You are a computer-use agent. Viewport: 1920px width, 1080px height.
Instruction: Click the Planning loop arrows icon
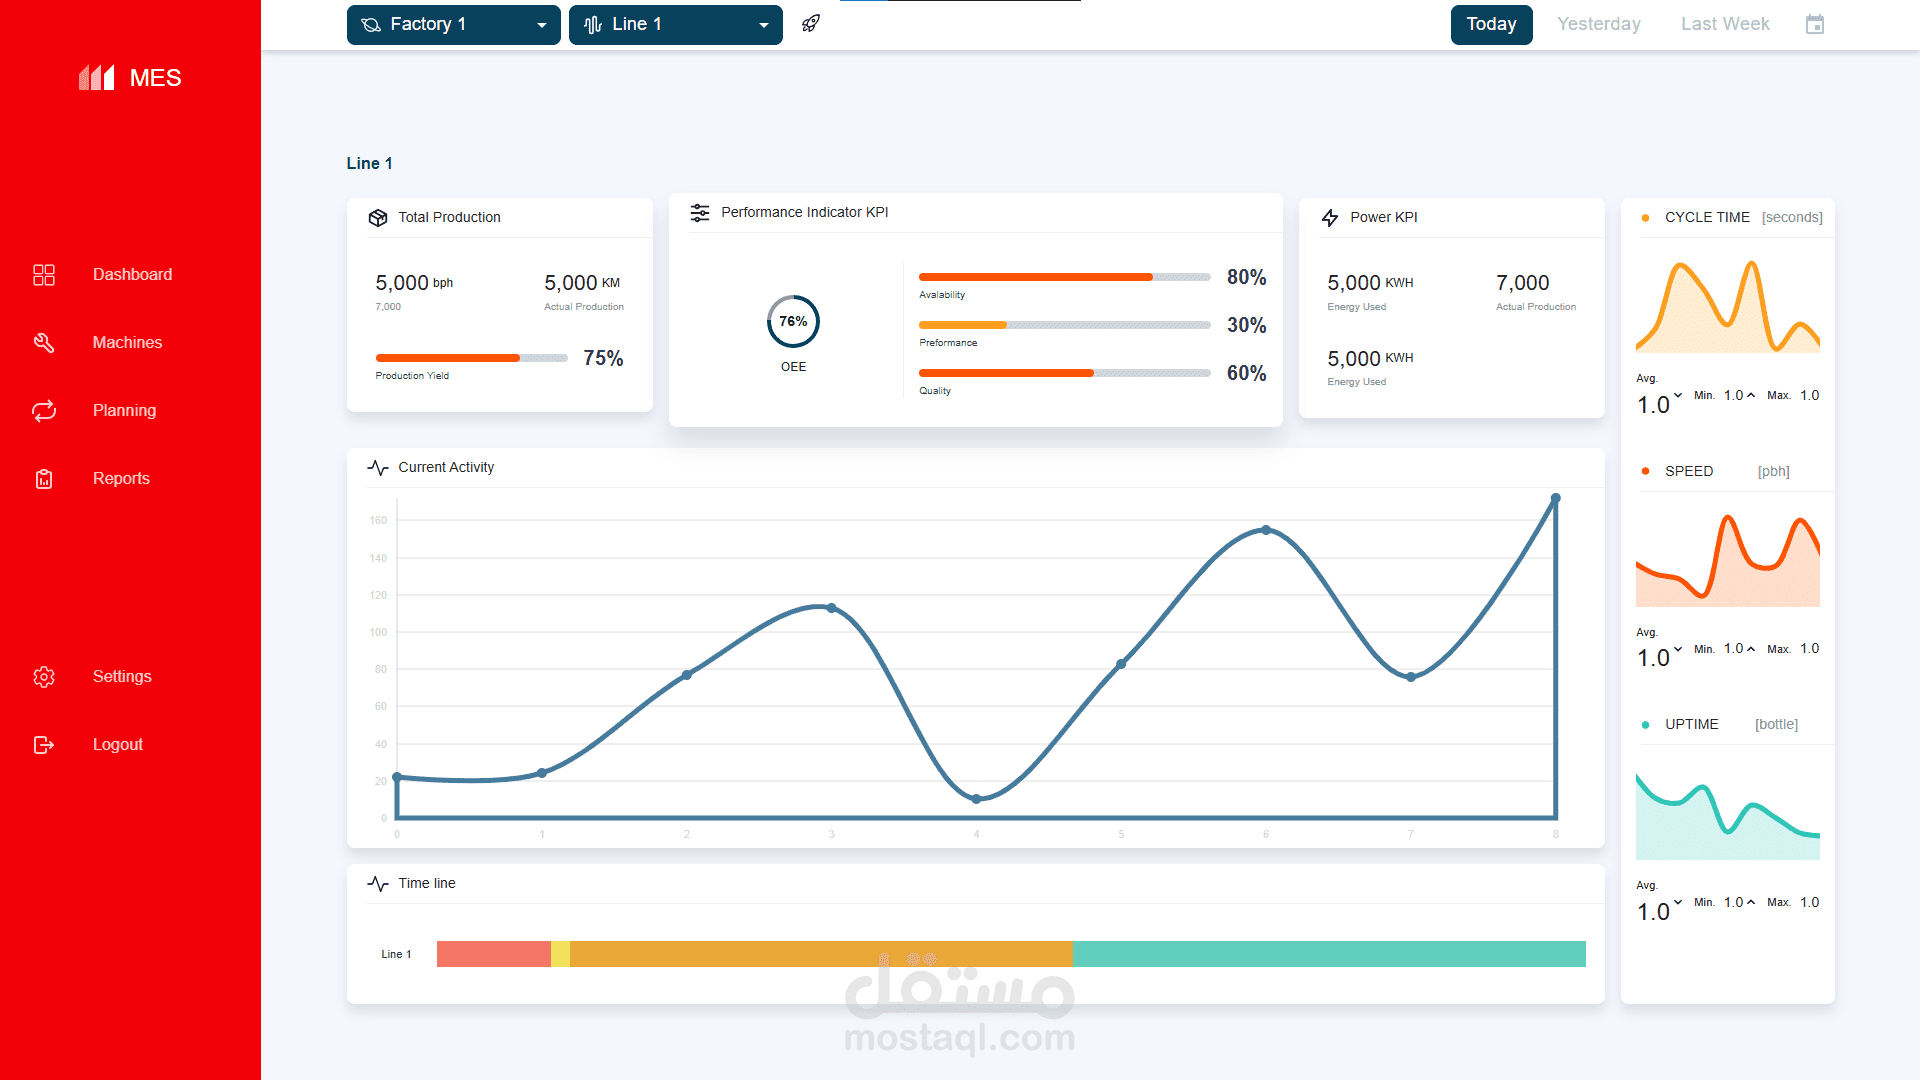(44, 411)
